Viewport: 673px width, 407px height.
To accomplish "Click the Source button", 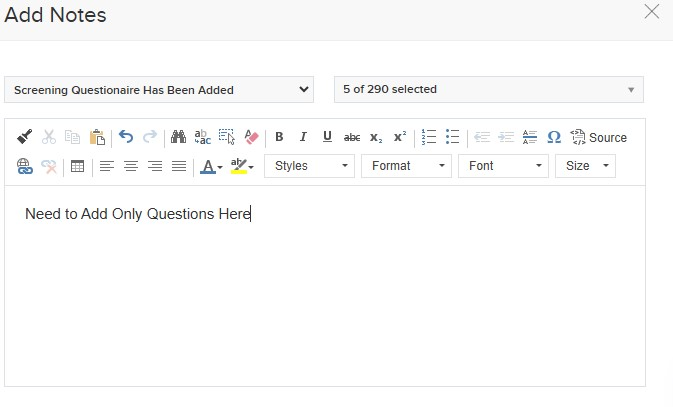I will coord(598,138).
